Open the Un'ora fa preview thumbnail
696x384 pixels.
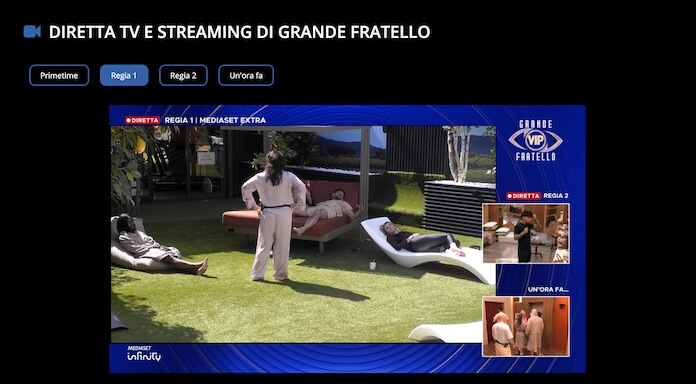click(x=526, y=326)
